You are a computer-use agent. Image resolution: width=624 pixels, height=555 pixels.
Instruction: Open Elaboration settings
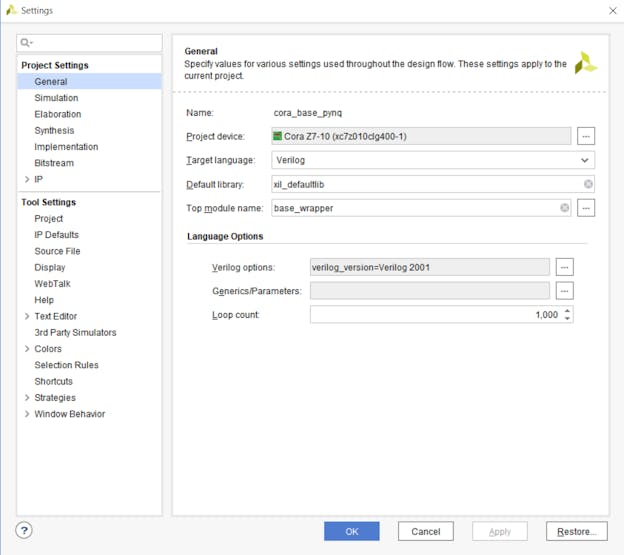(58, 114)
